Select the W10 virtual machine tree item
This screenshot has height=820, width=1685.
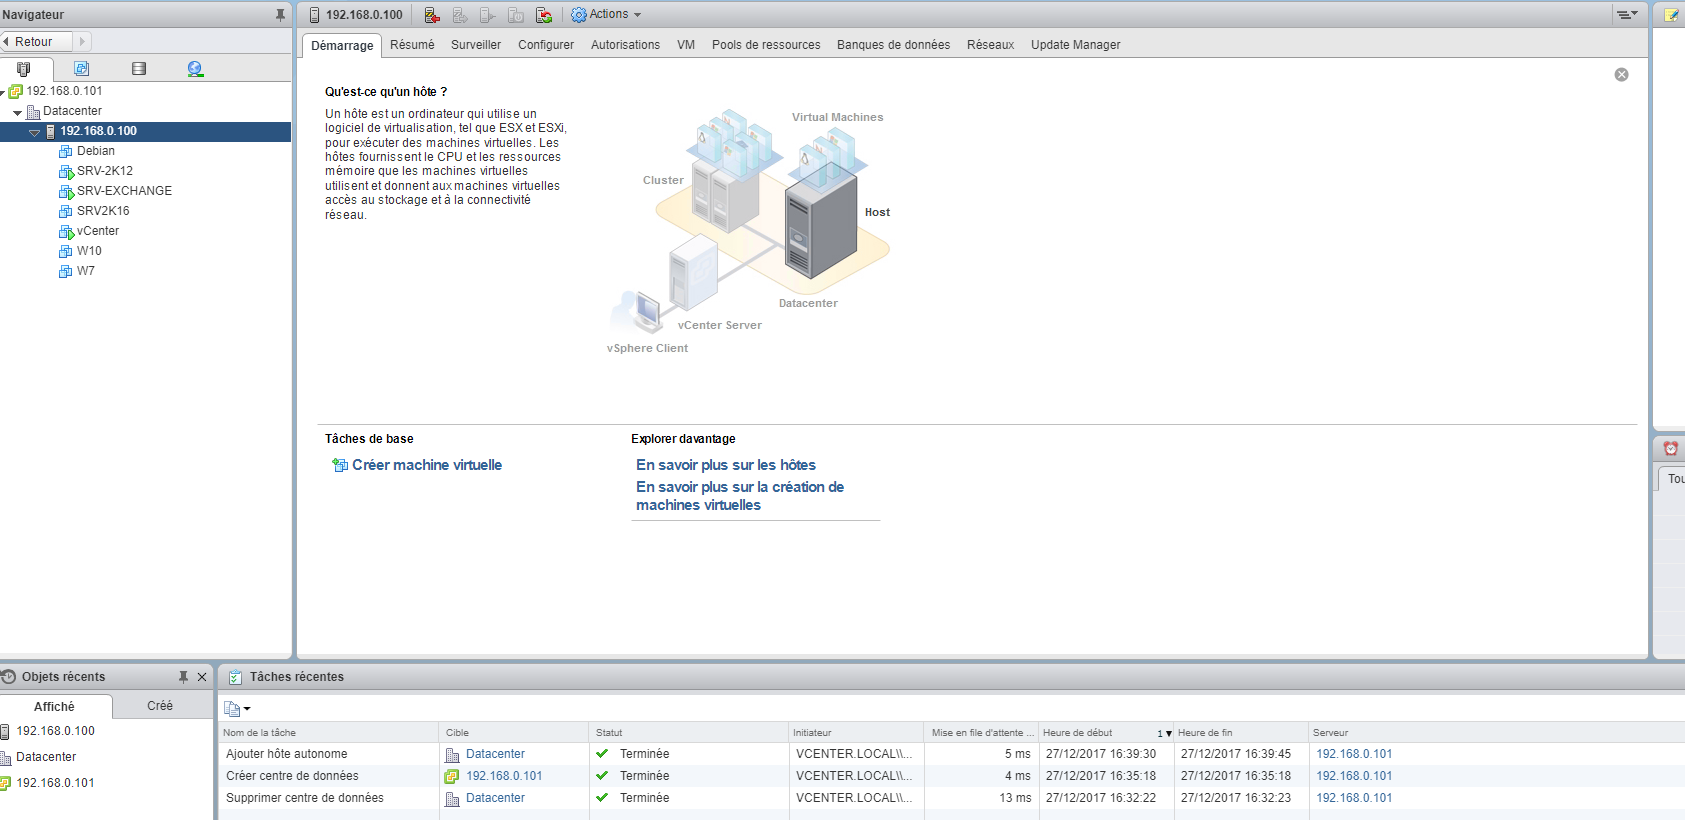(89, 251)
